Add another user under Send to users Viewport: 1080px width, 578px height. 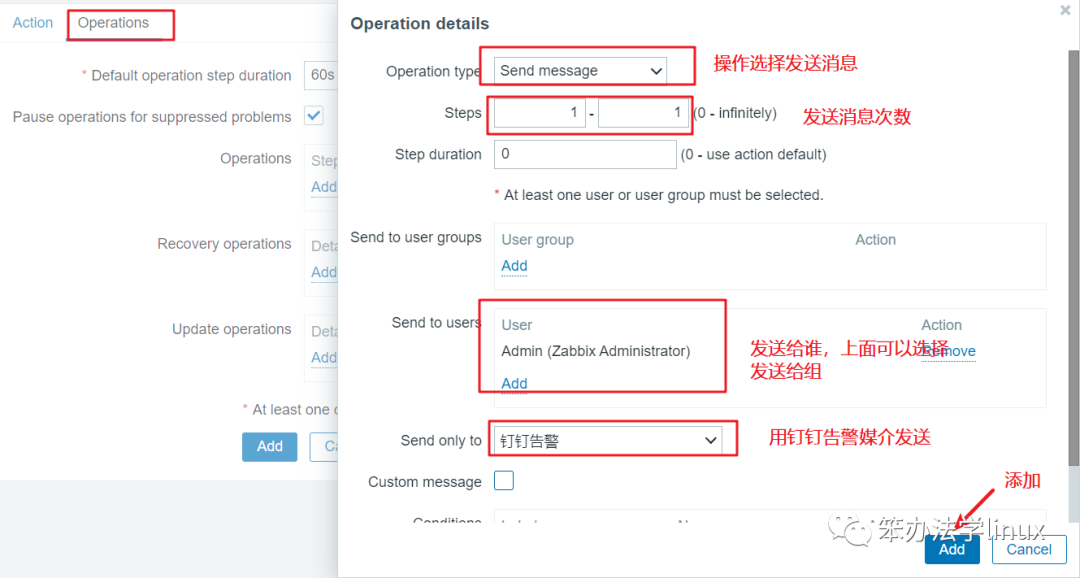[x=514, y=384]
